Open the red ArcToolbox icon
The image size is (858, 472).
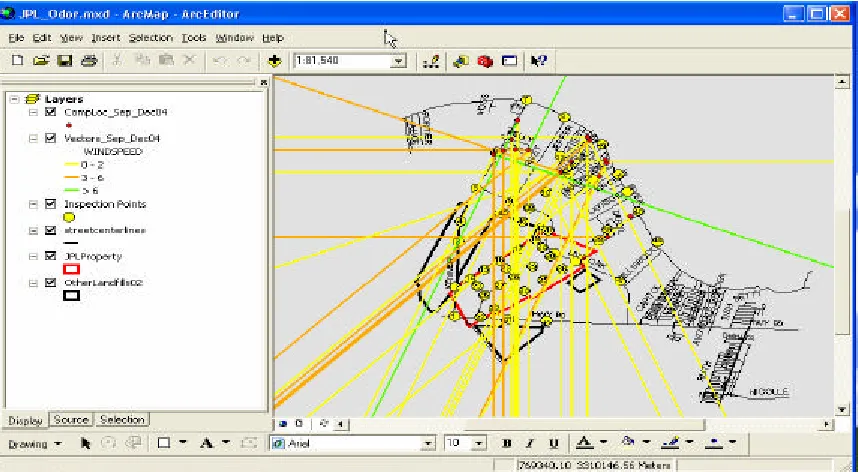[485, 61]
